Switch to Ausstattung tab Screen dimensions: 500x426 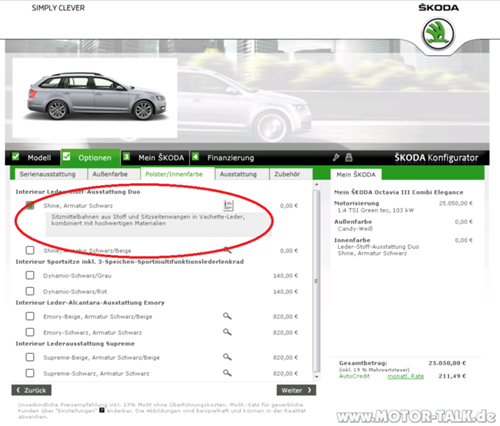pyautogui.click(x=241, y=174)
